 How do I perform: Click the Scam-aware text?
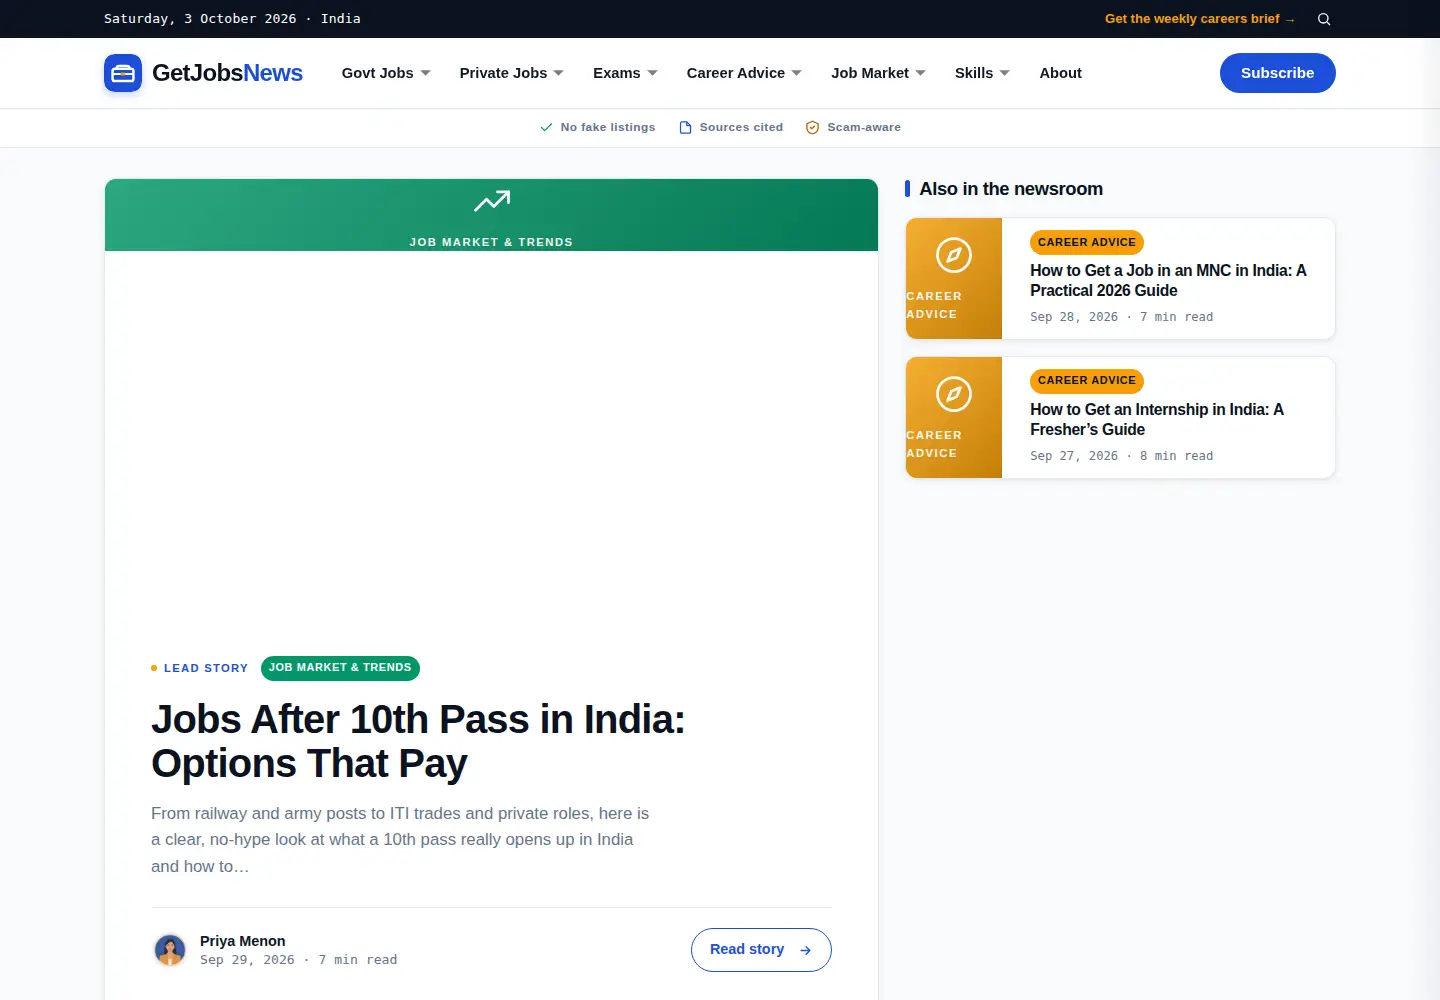point(864,127)
